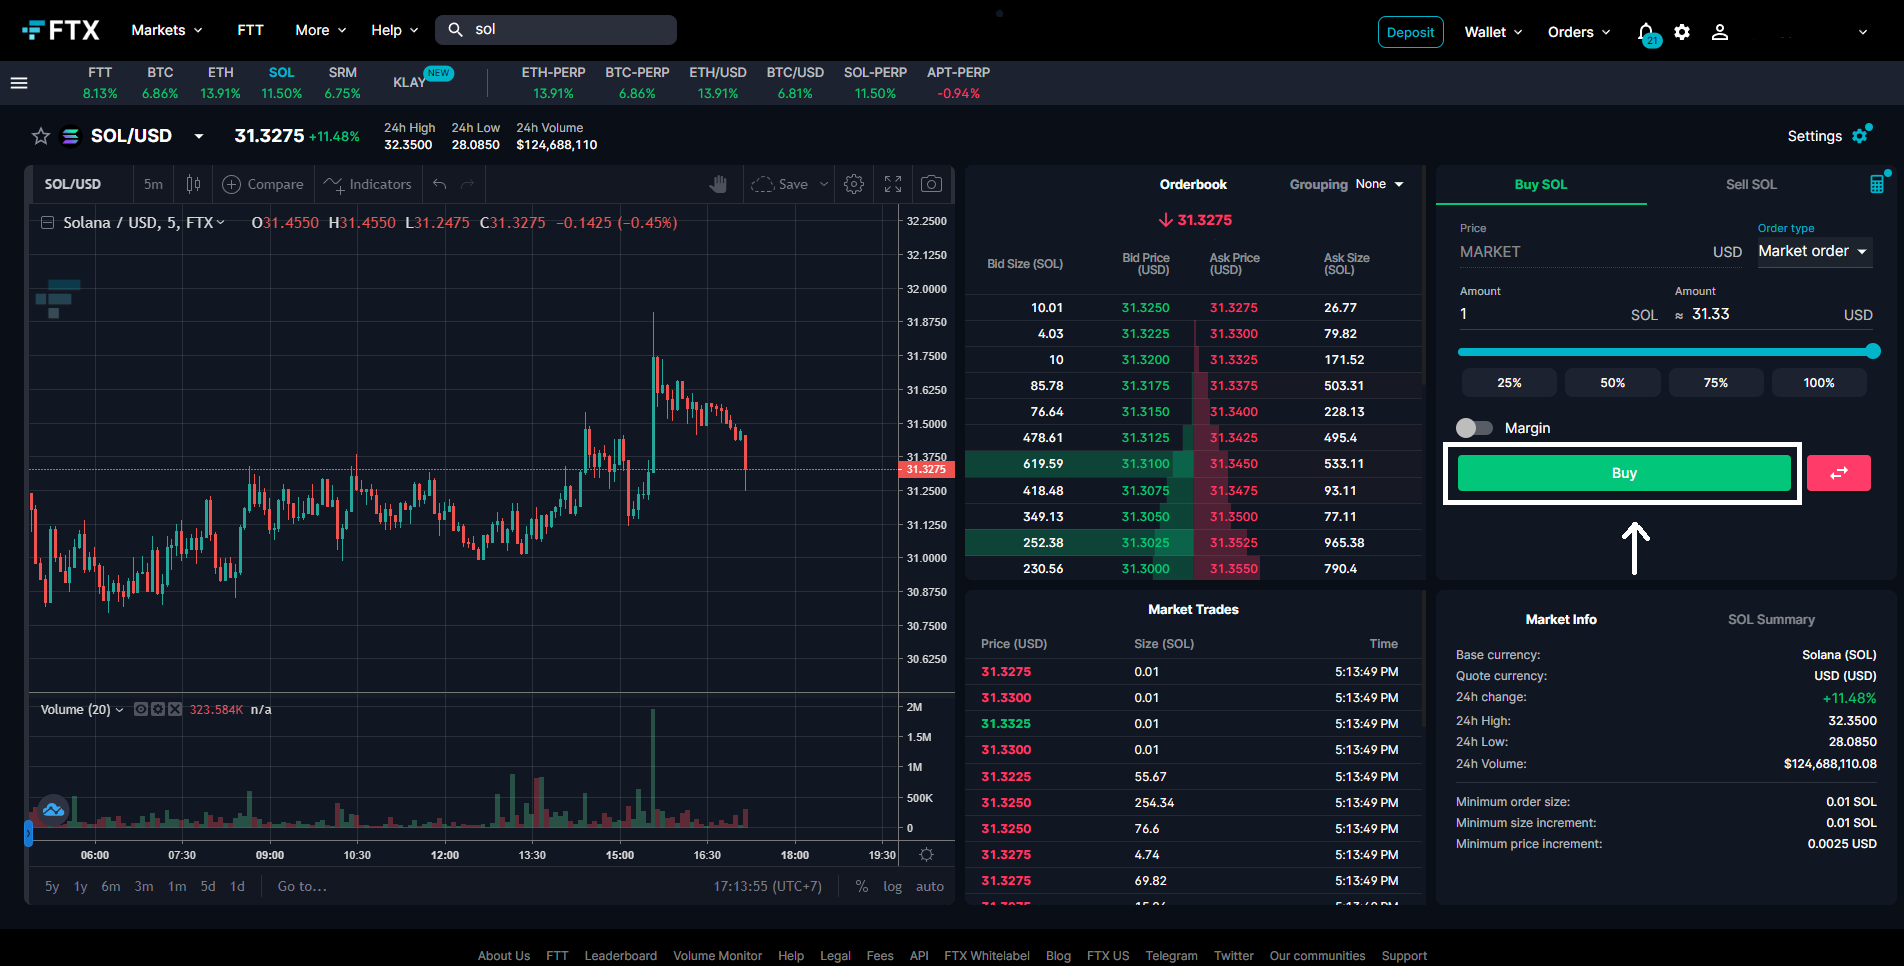
Task: Open chart settings gear
Action: [854, 184]
